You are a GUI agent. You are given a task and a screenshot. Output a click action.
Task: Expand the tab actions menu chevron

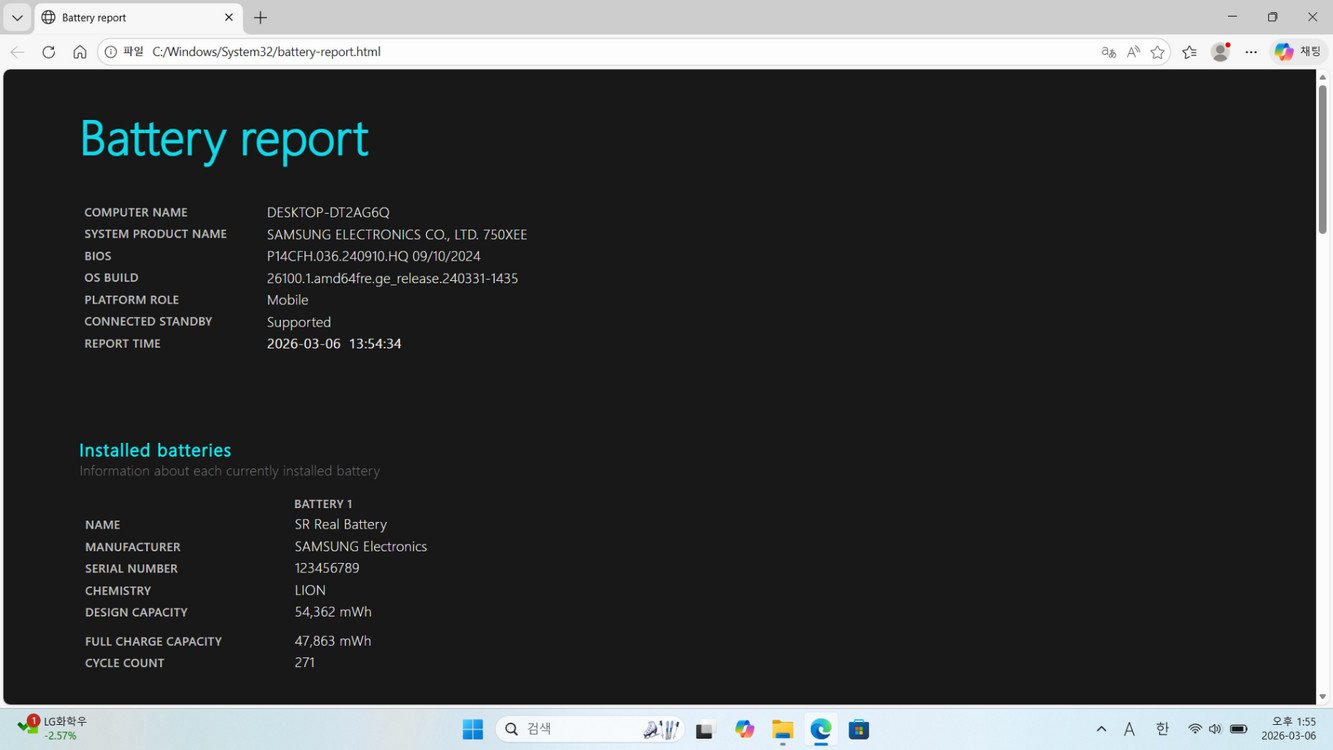tap(17, 18)
